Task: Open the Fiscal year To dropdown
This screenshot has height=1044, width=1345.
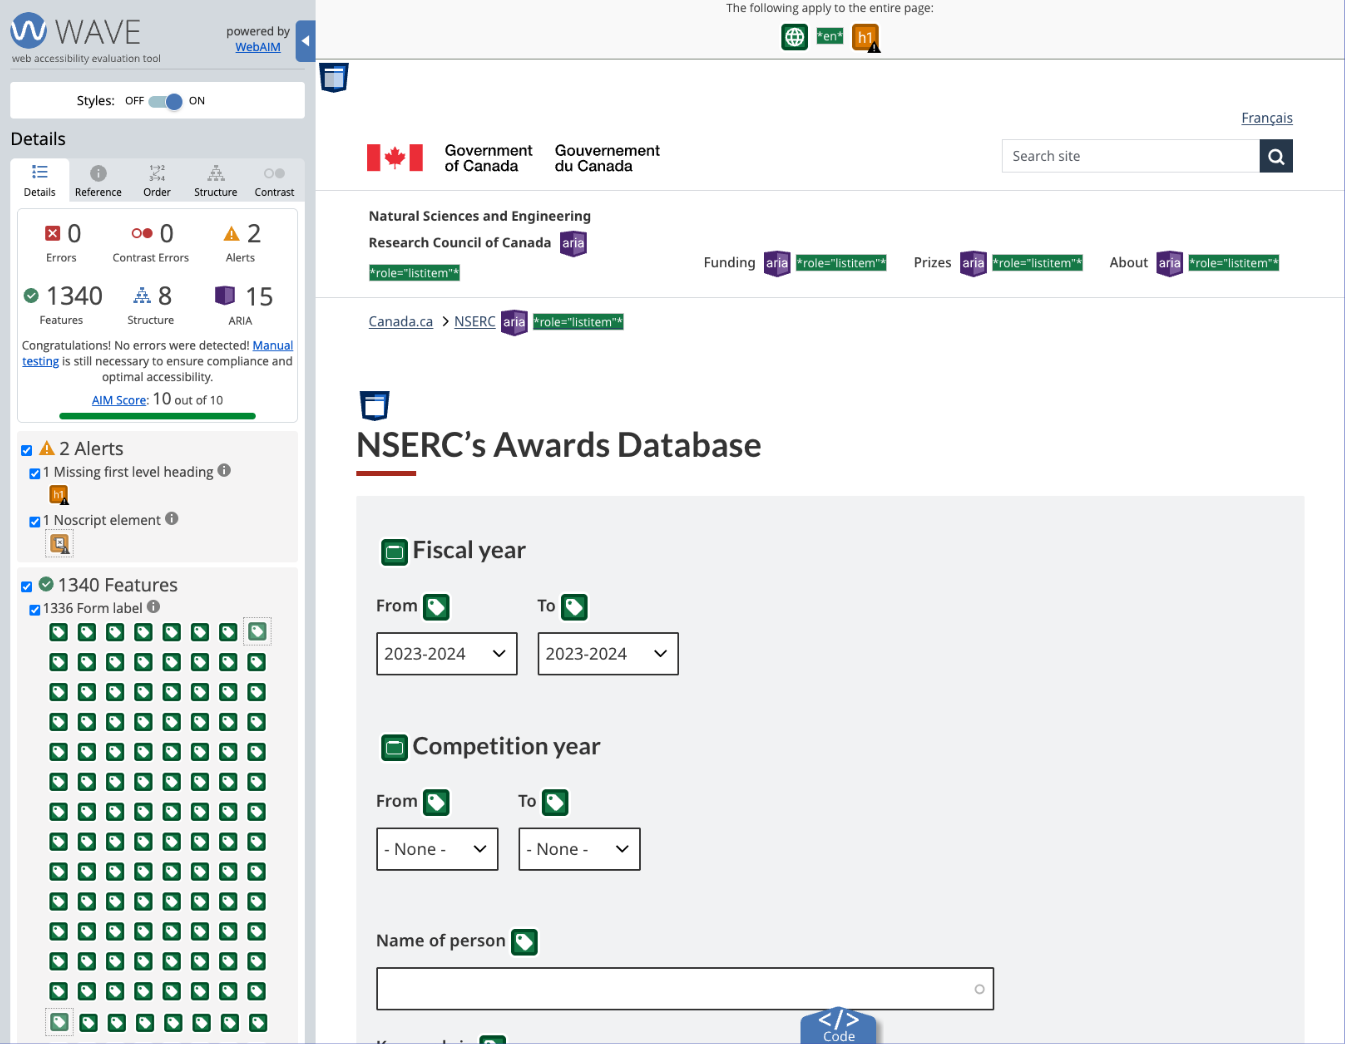Action: point(607,654)
